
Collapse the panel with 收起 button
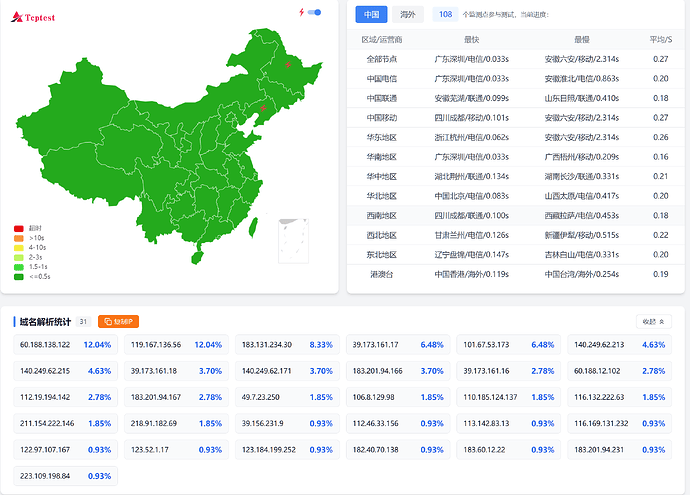click(653, 322)
